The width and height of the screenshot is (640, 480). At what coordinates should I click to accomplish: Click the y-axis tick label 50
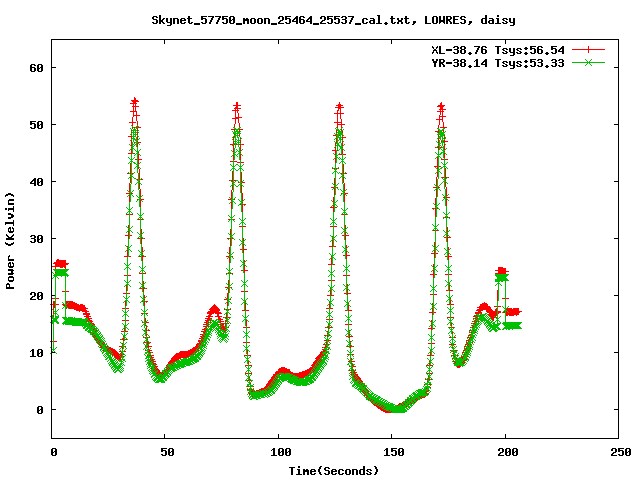click(x=36, y=125)
